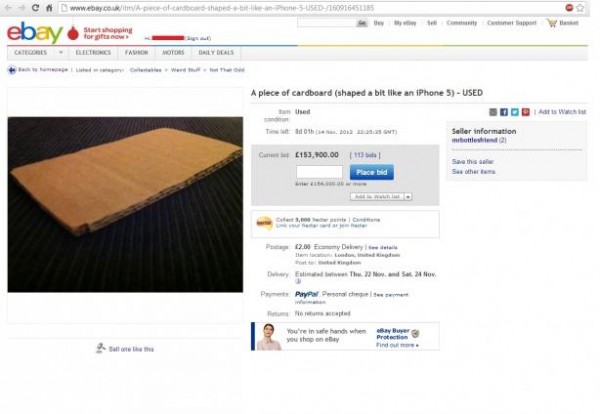Go to browser home icon

tap(49, 8)
